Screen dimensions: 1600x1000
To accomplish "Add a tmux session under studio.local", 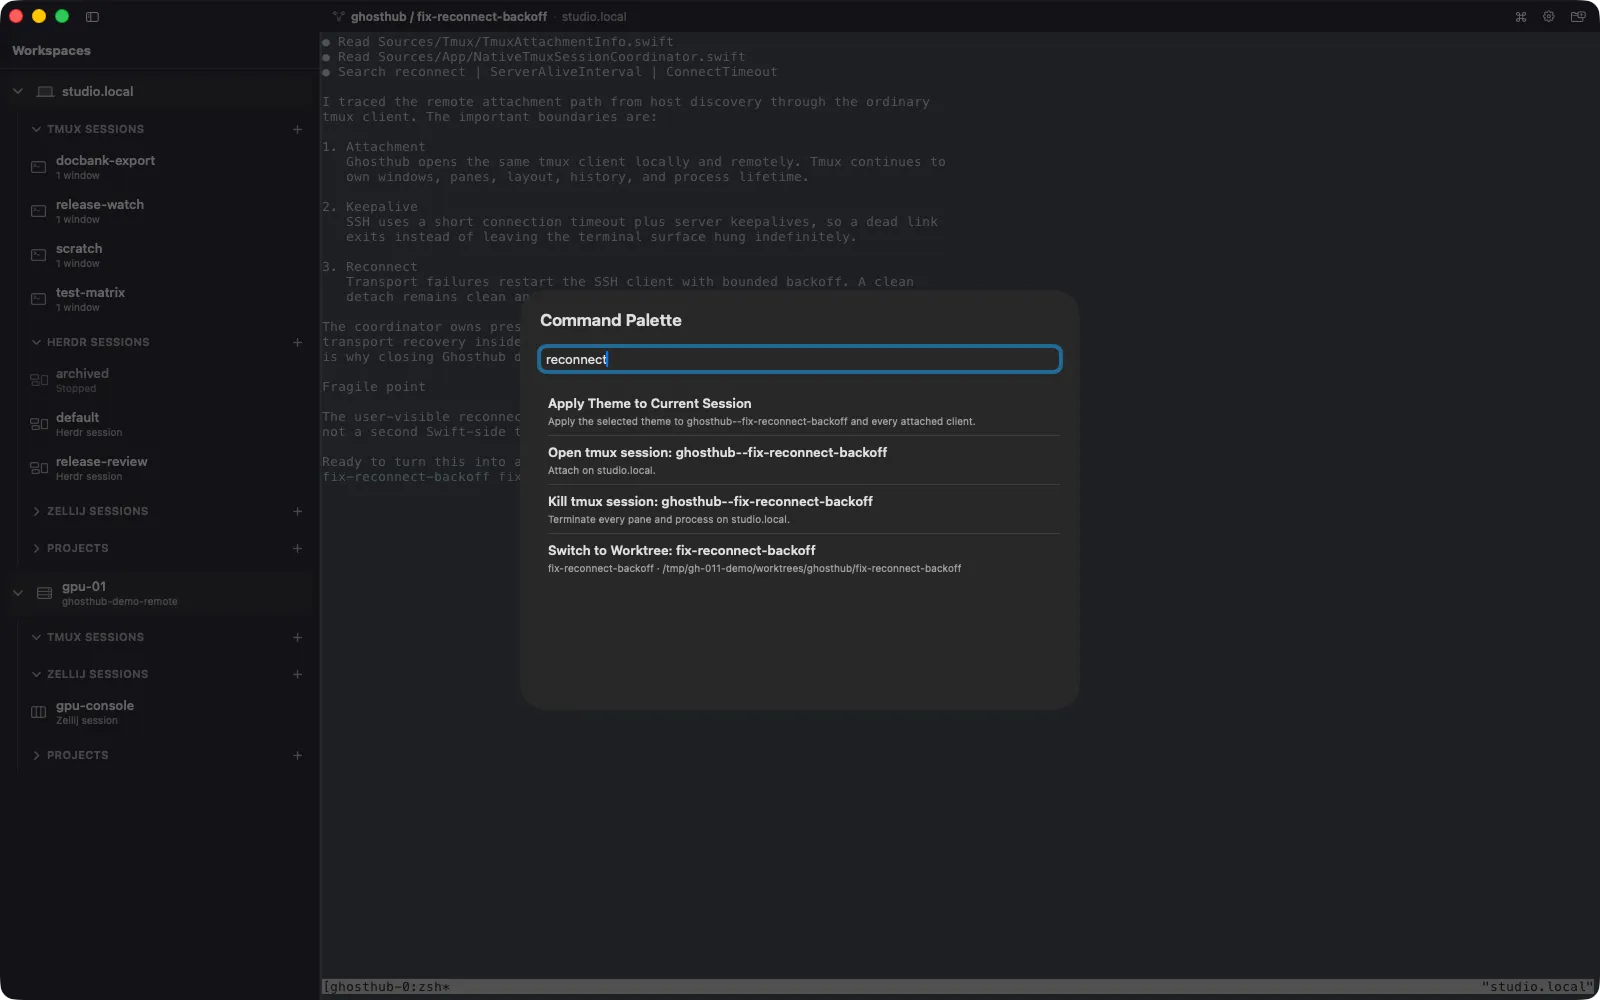I will point(297,129).
